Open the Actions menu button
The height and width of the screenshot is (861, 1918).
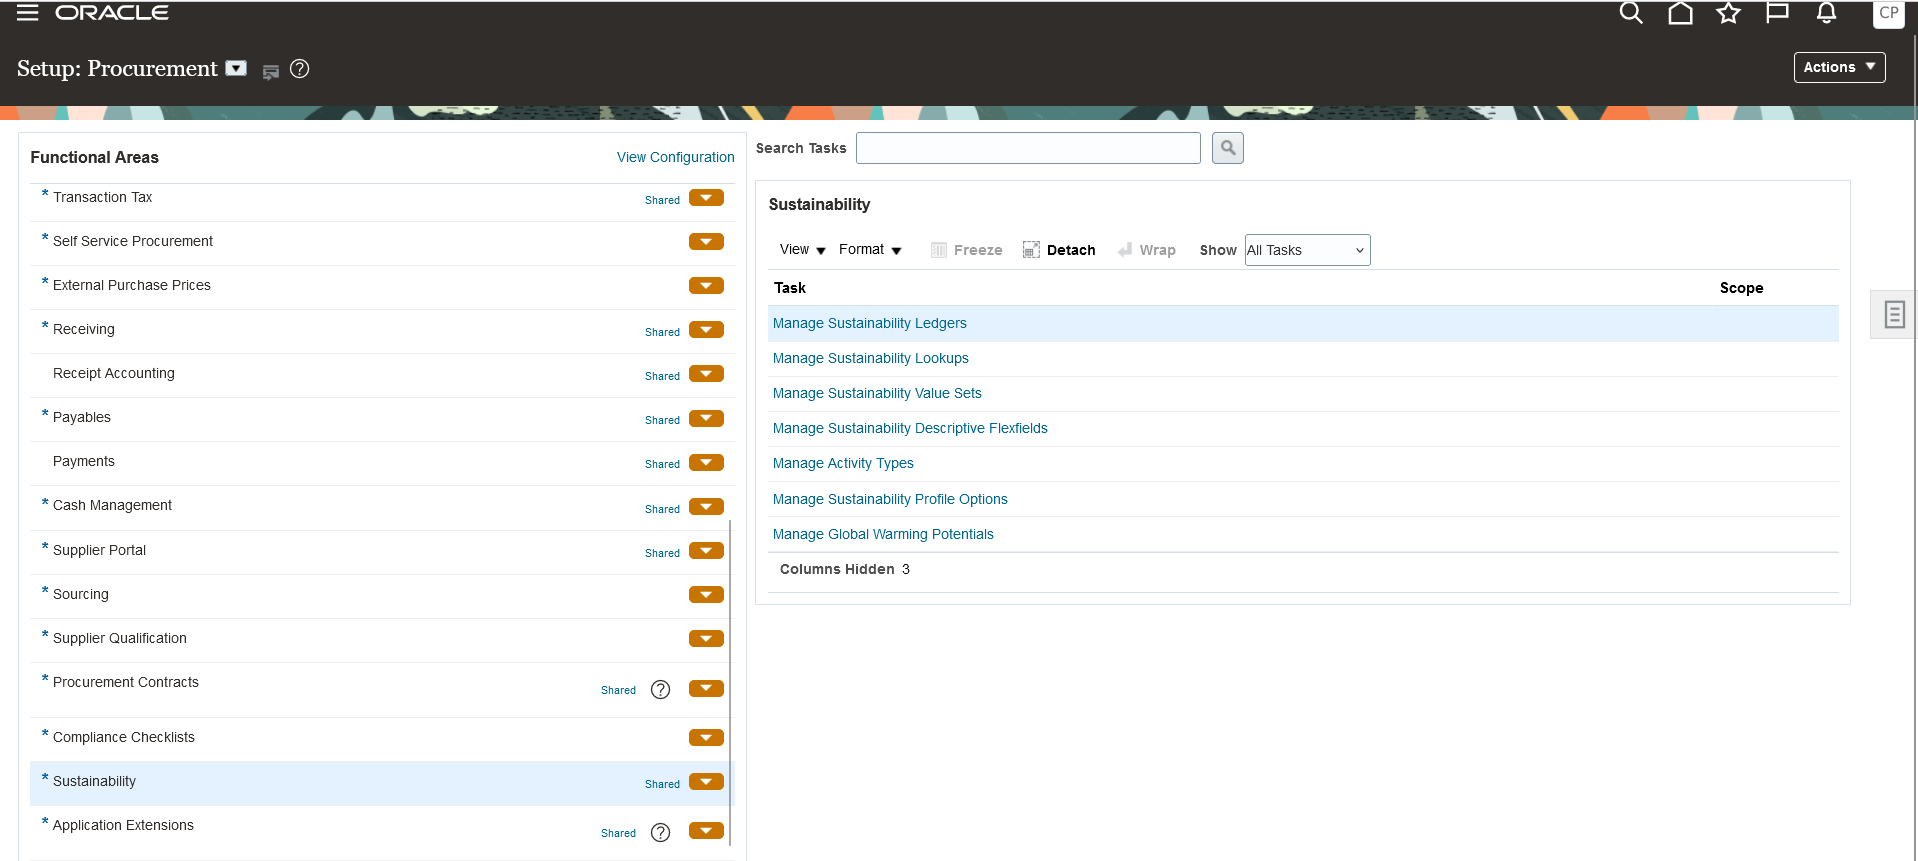1839,67
